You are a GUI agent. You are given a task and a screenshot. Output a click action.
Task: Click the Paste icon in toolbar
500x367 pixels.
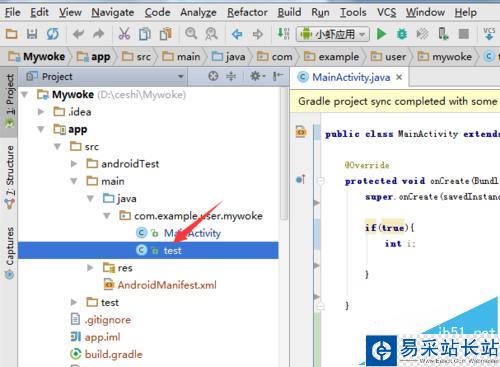pos(166,34)
